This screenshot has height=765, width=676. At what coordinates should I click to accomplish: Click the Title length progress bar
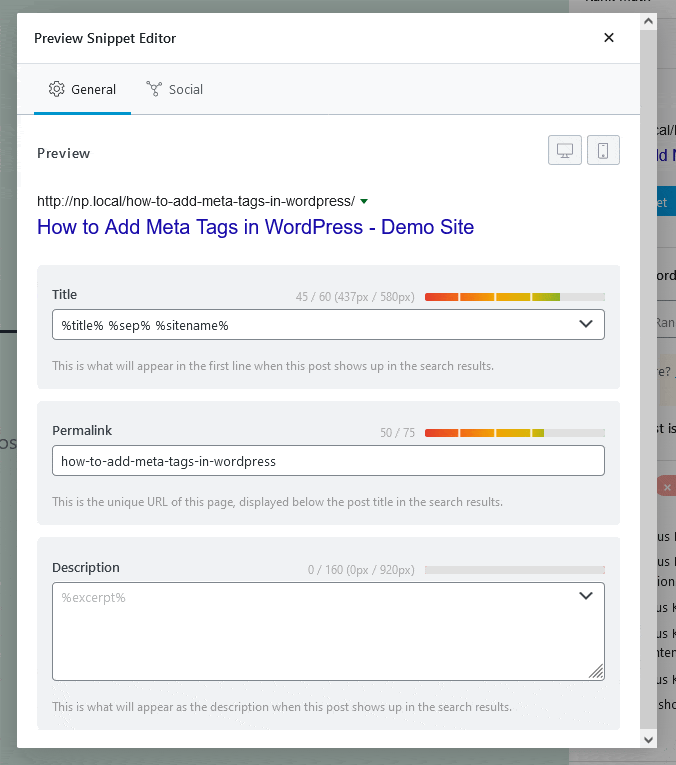click(x=515, y=297)
